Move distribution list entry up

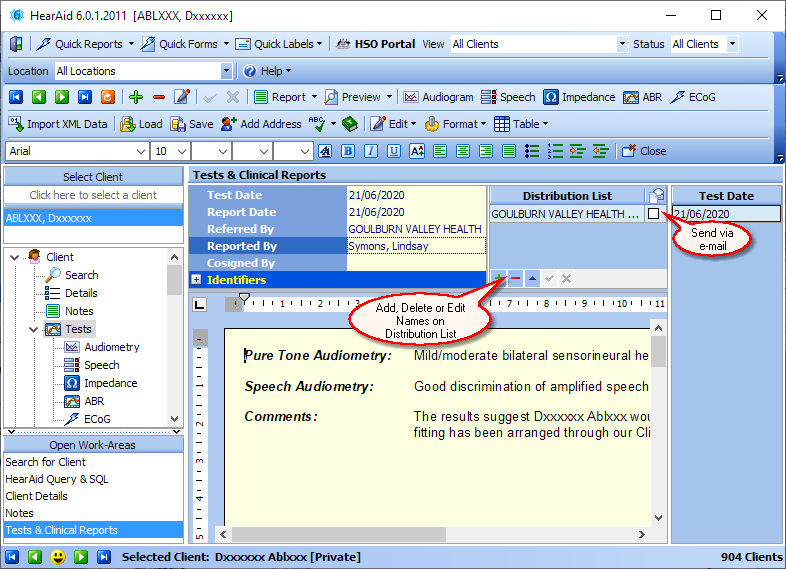(532, 278)
